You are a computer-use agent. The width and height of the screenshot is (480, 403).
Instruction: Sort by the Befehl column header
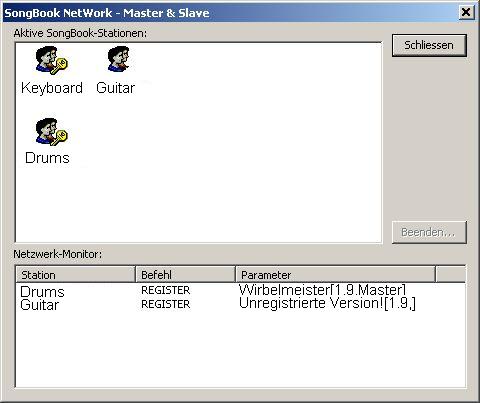pos(185,275)
